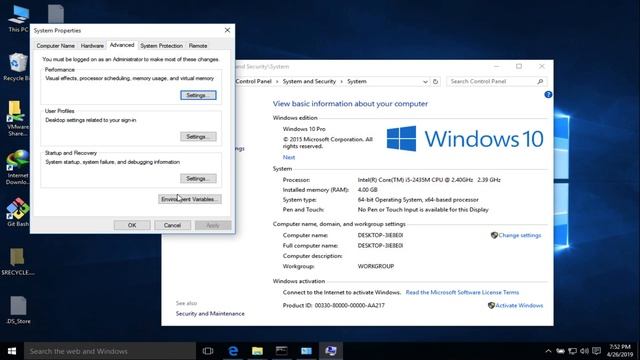Select the VMware Shared Folders shortcut icon
The image size is (640, 360).
click(x=17, y=118)
